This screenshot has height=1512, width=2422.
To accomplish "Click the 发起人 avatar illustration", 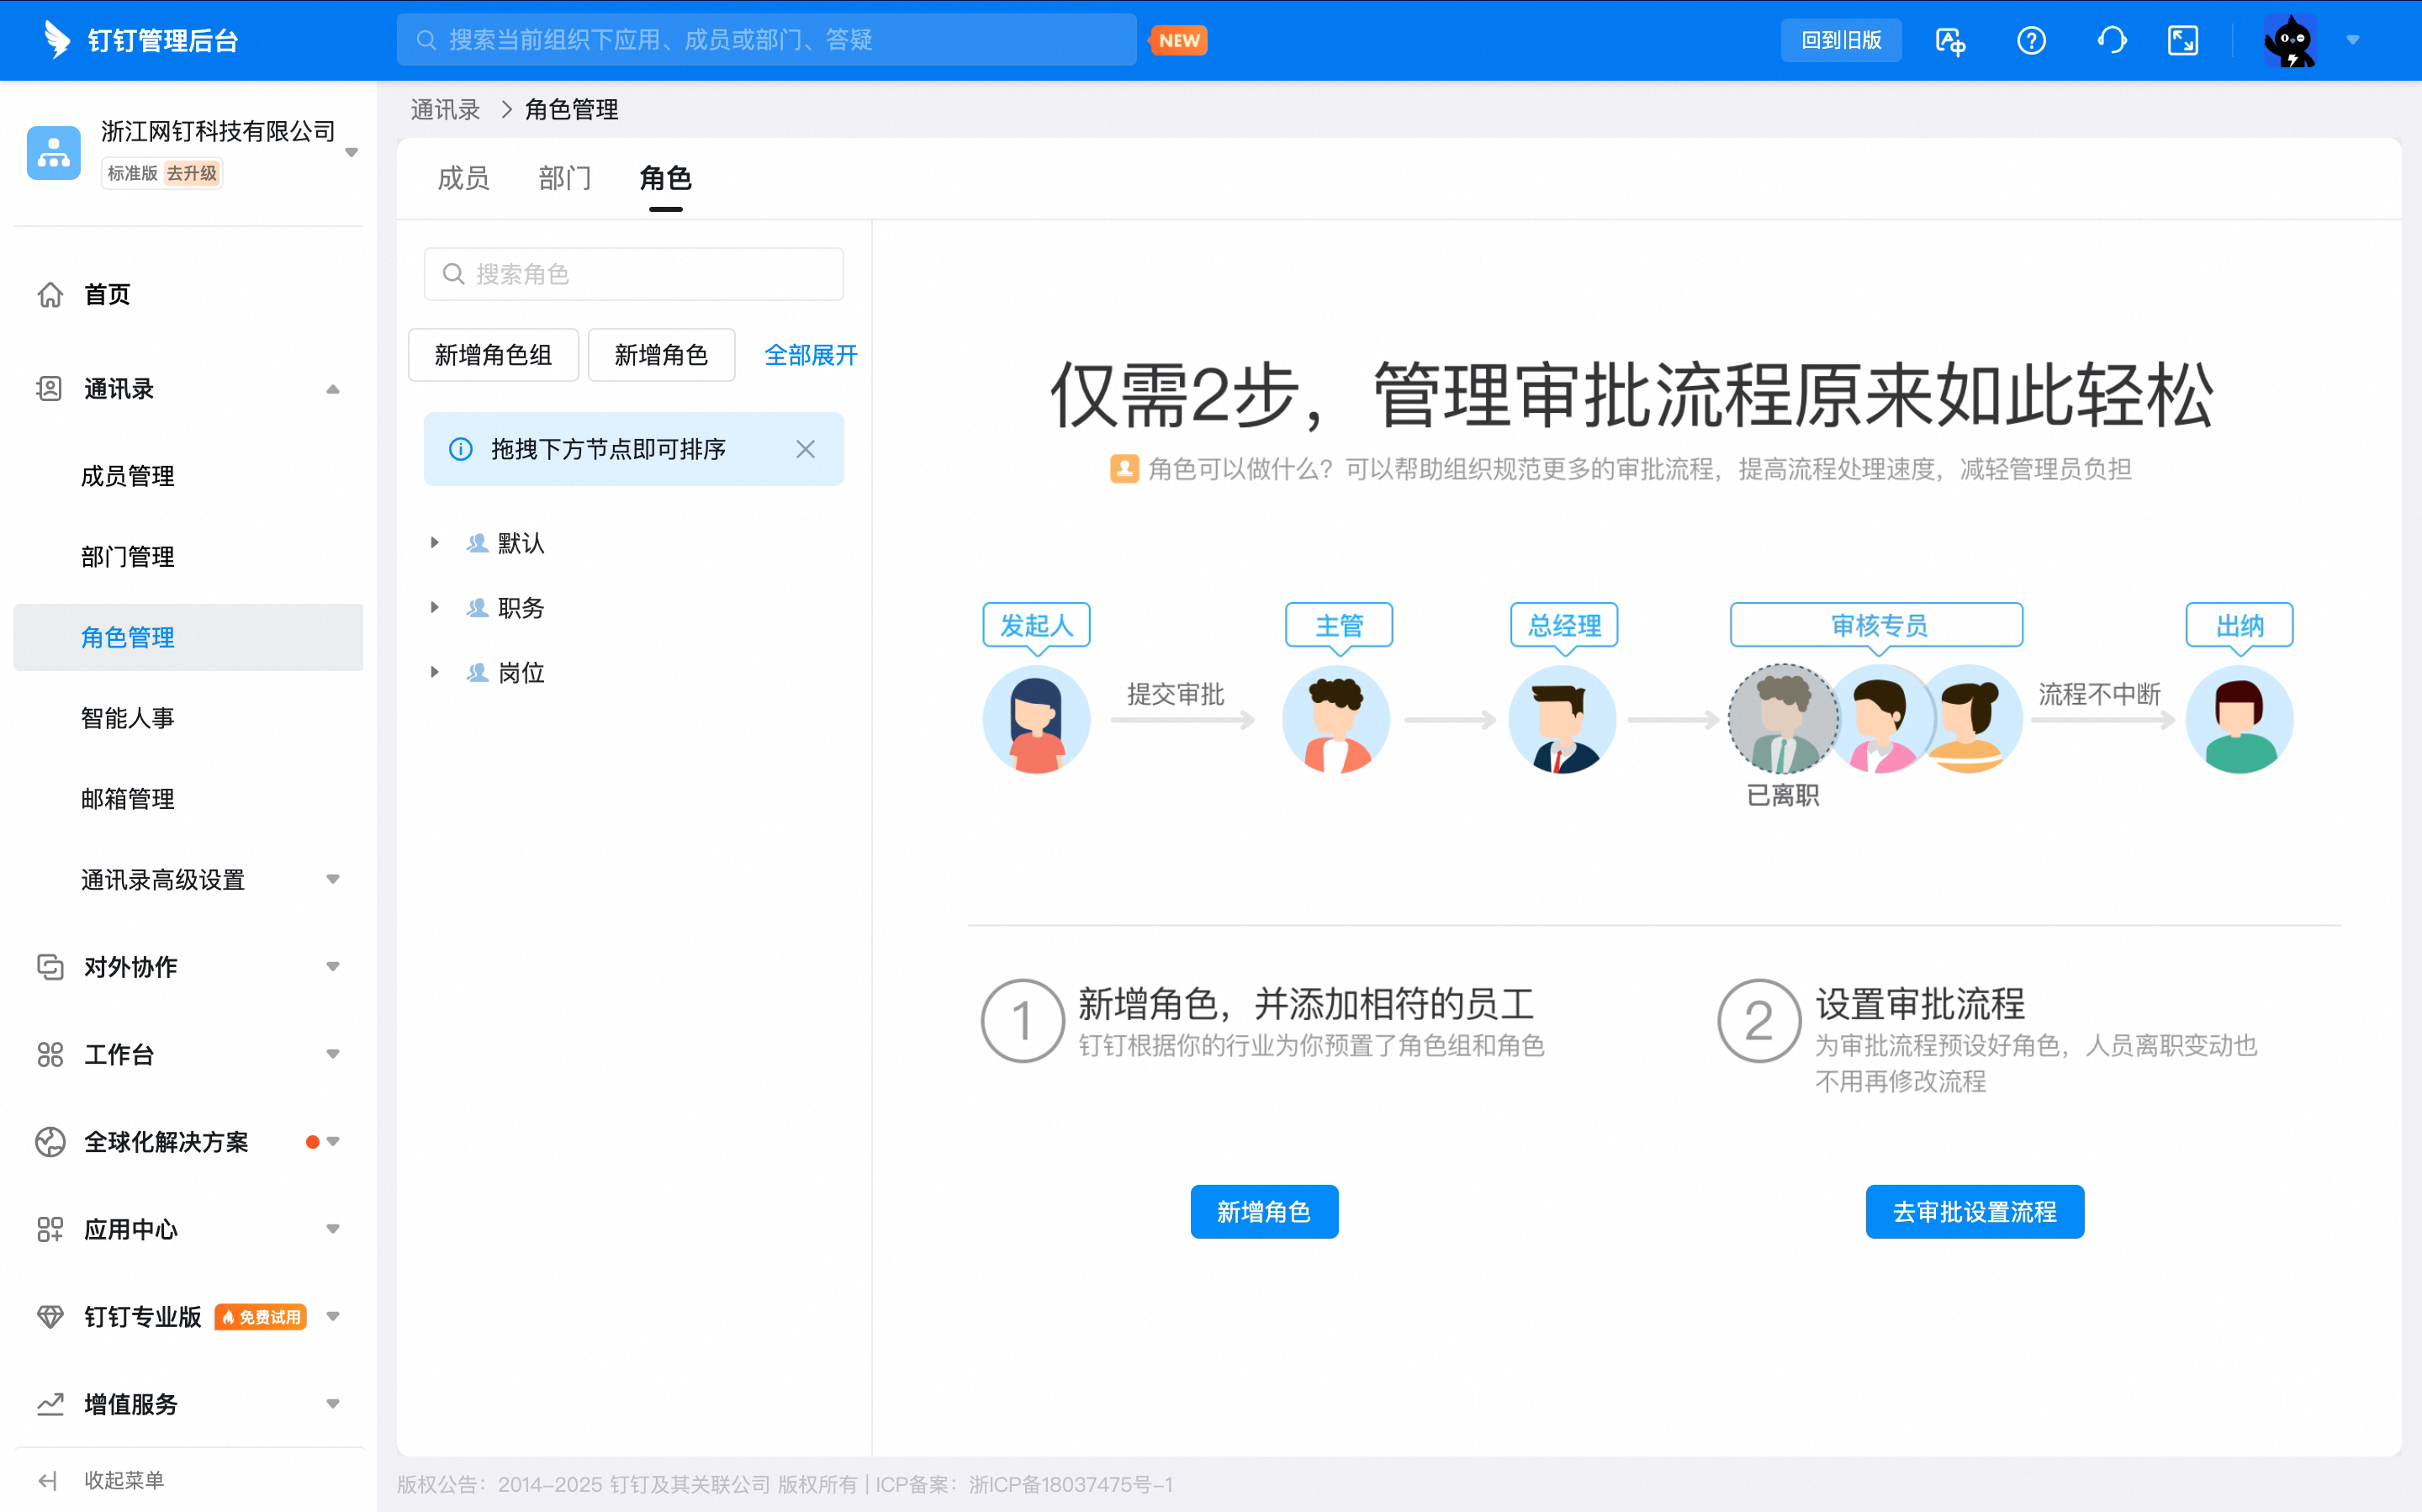I will point(1036,719).
